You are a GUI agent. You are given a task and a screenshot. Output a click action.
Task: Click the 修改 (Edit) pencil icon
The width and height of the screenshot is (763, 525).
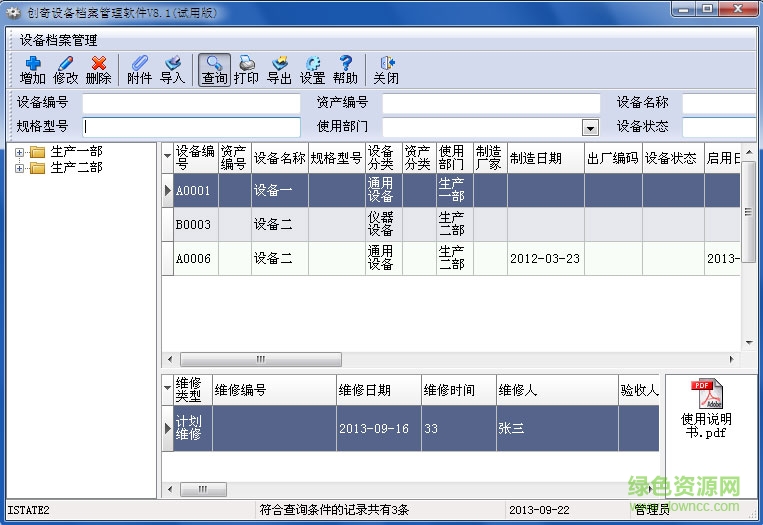[x=65, y=69]
